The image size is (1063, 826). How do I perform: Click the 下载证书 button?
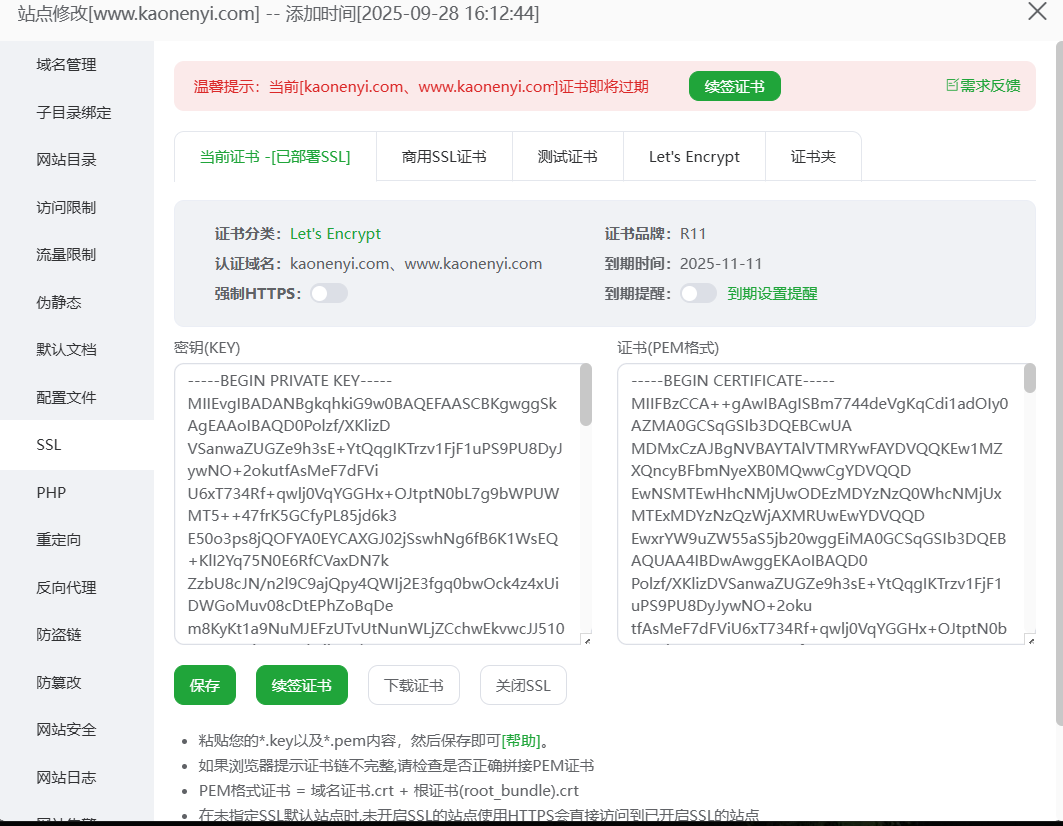413,685
